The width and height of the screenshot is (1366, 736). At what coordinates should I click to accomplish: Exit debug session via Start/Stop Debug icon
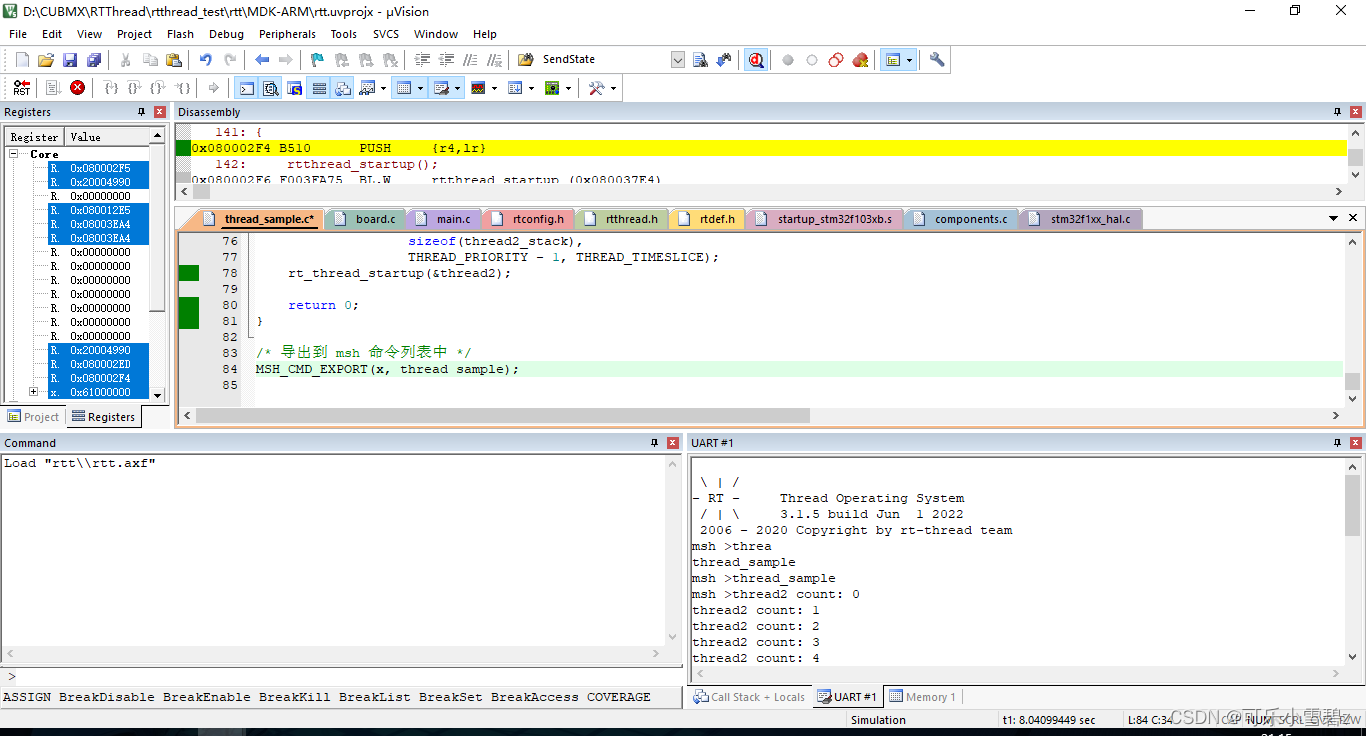[756, 59]
